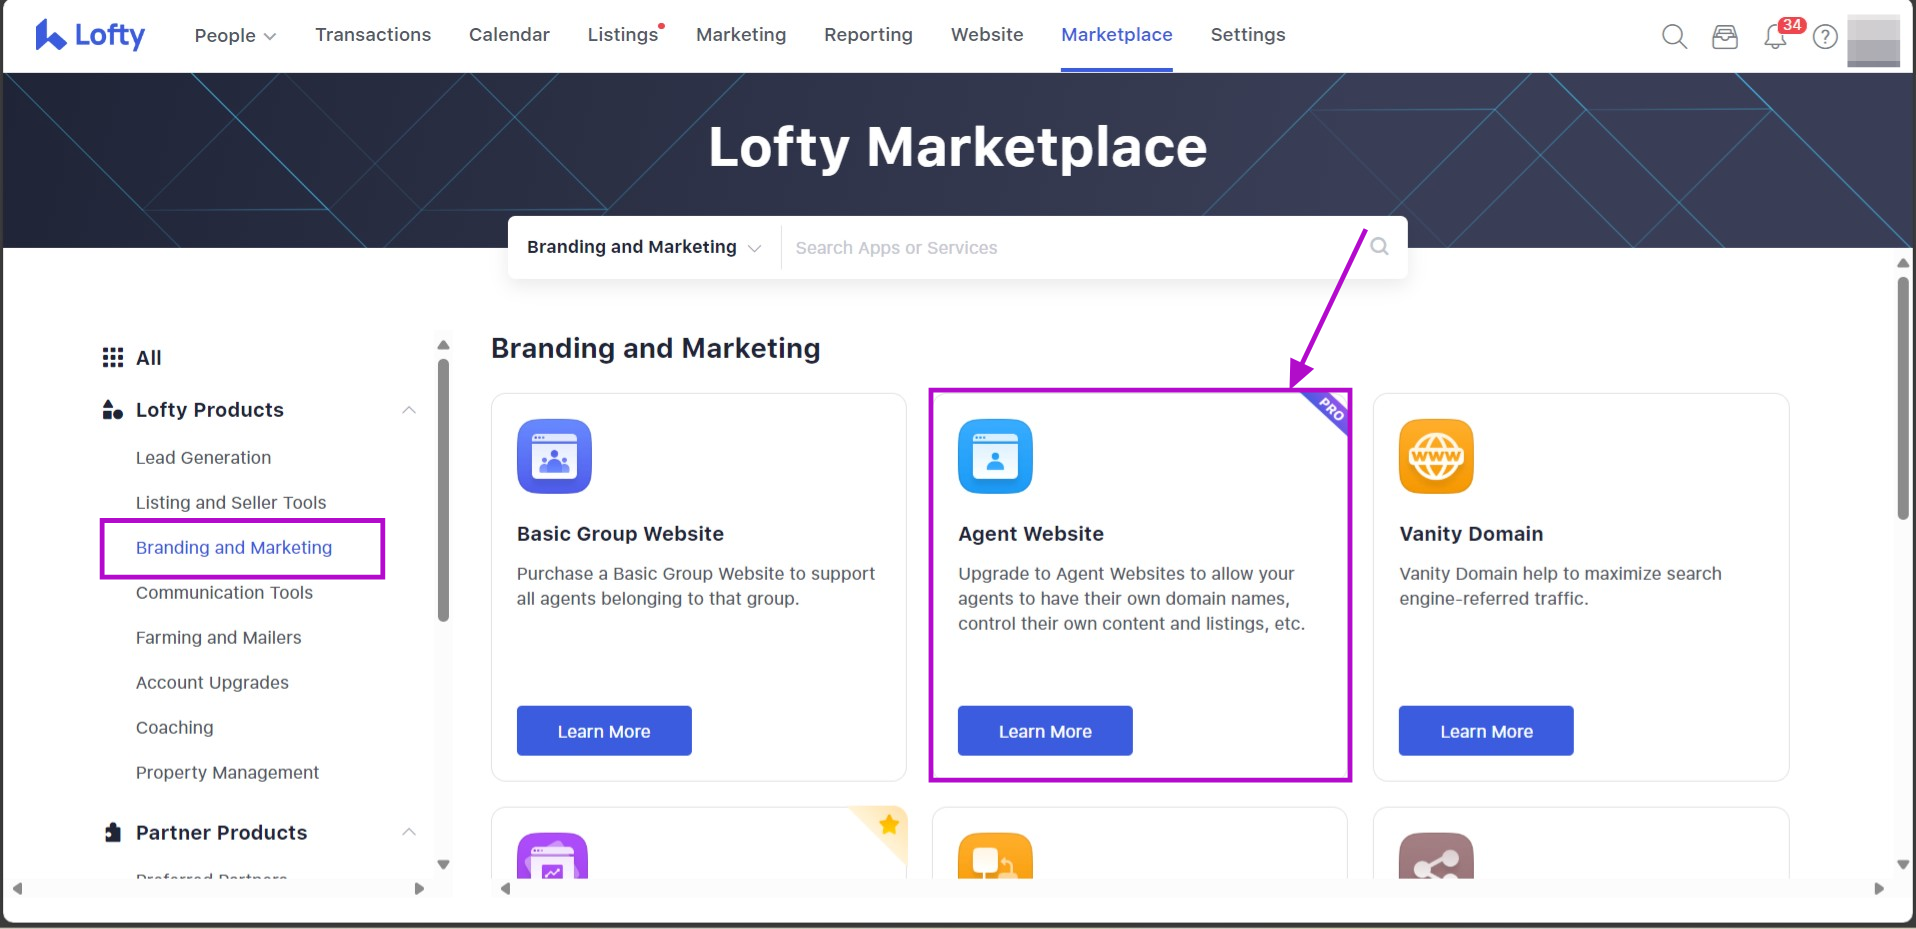Select Property Management category
The width and height of the screenshot is (1916, 929).
click(227, 773)
